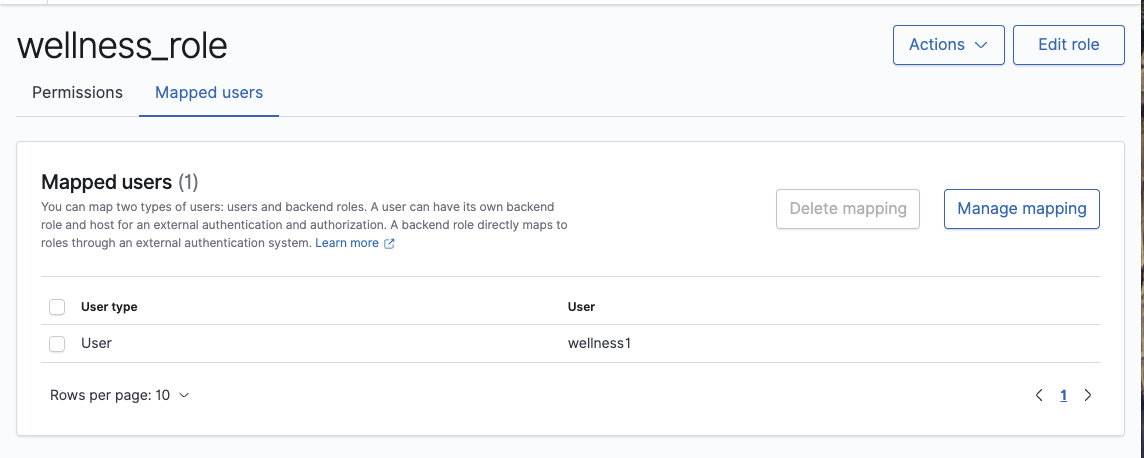
Task: Sort by the User column header
Action: click(581, 307)
